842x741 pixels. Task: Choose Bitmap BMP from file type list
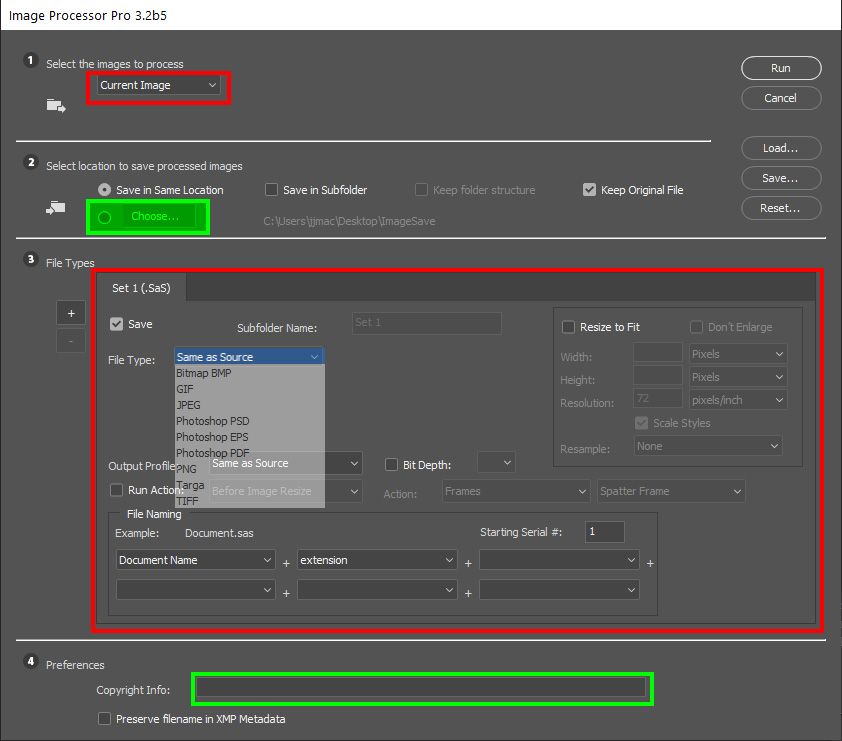click(x=250, y=373)
